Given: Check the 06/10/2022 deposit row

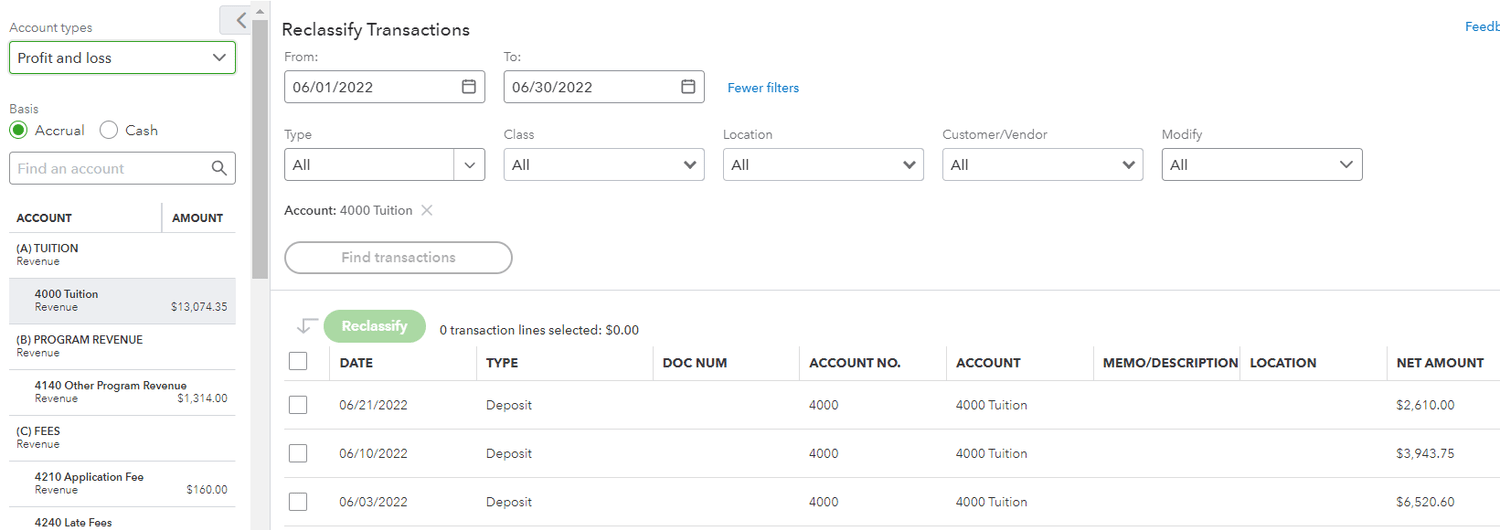Looking at the screenshot, I should coord(298,453).
